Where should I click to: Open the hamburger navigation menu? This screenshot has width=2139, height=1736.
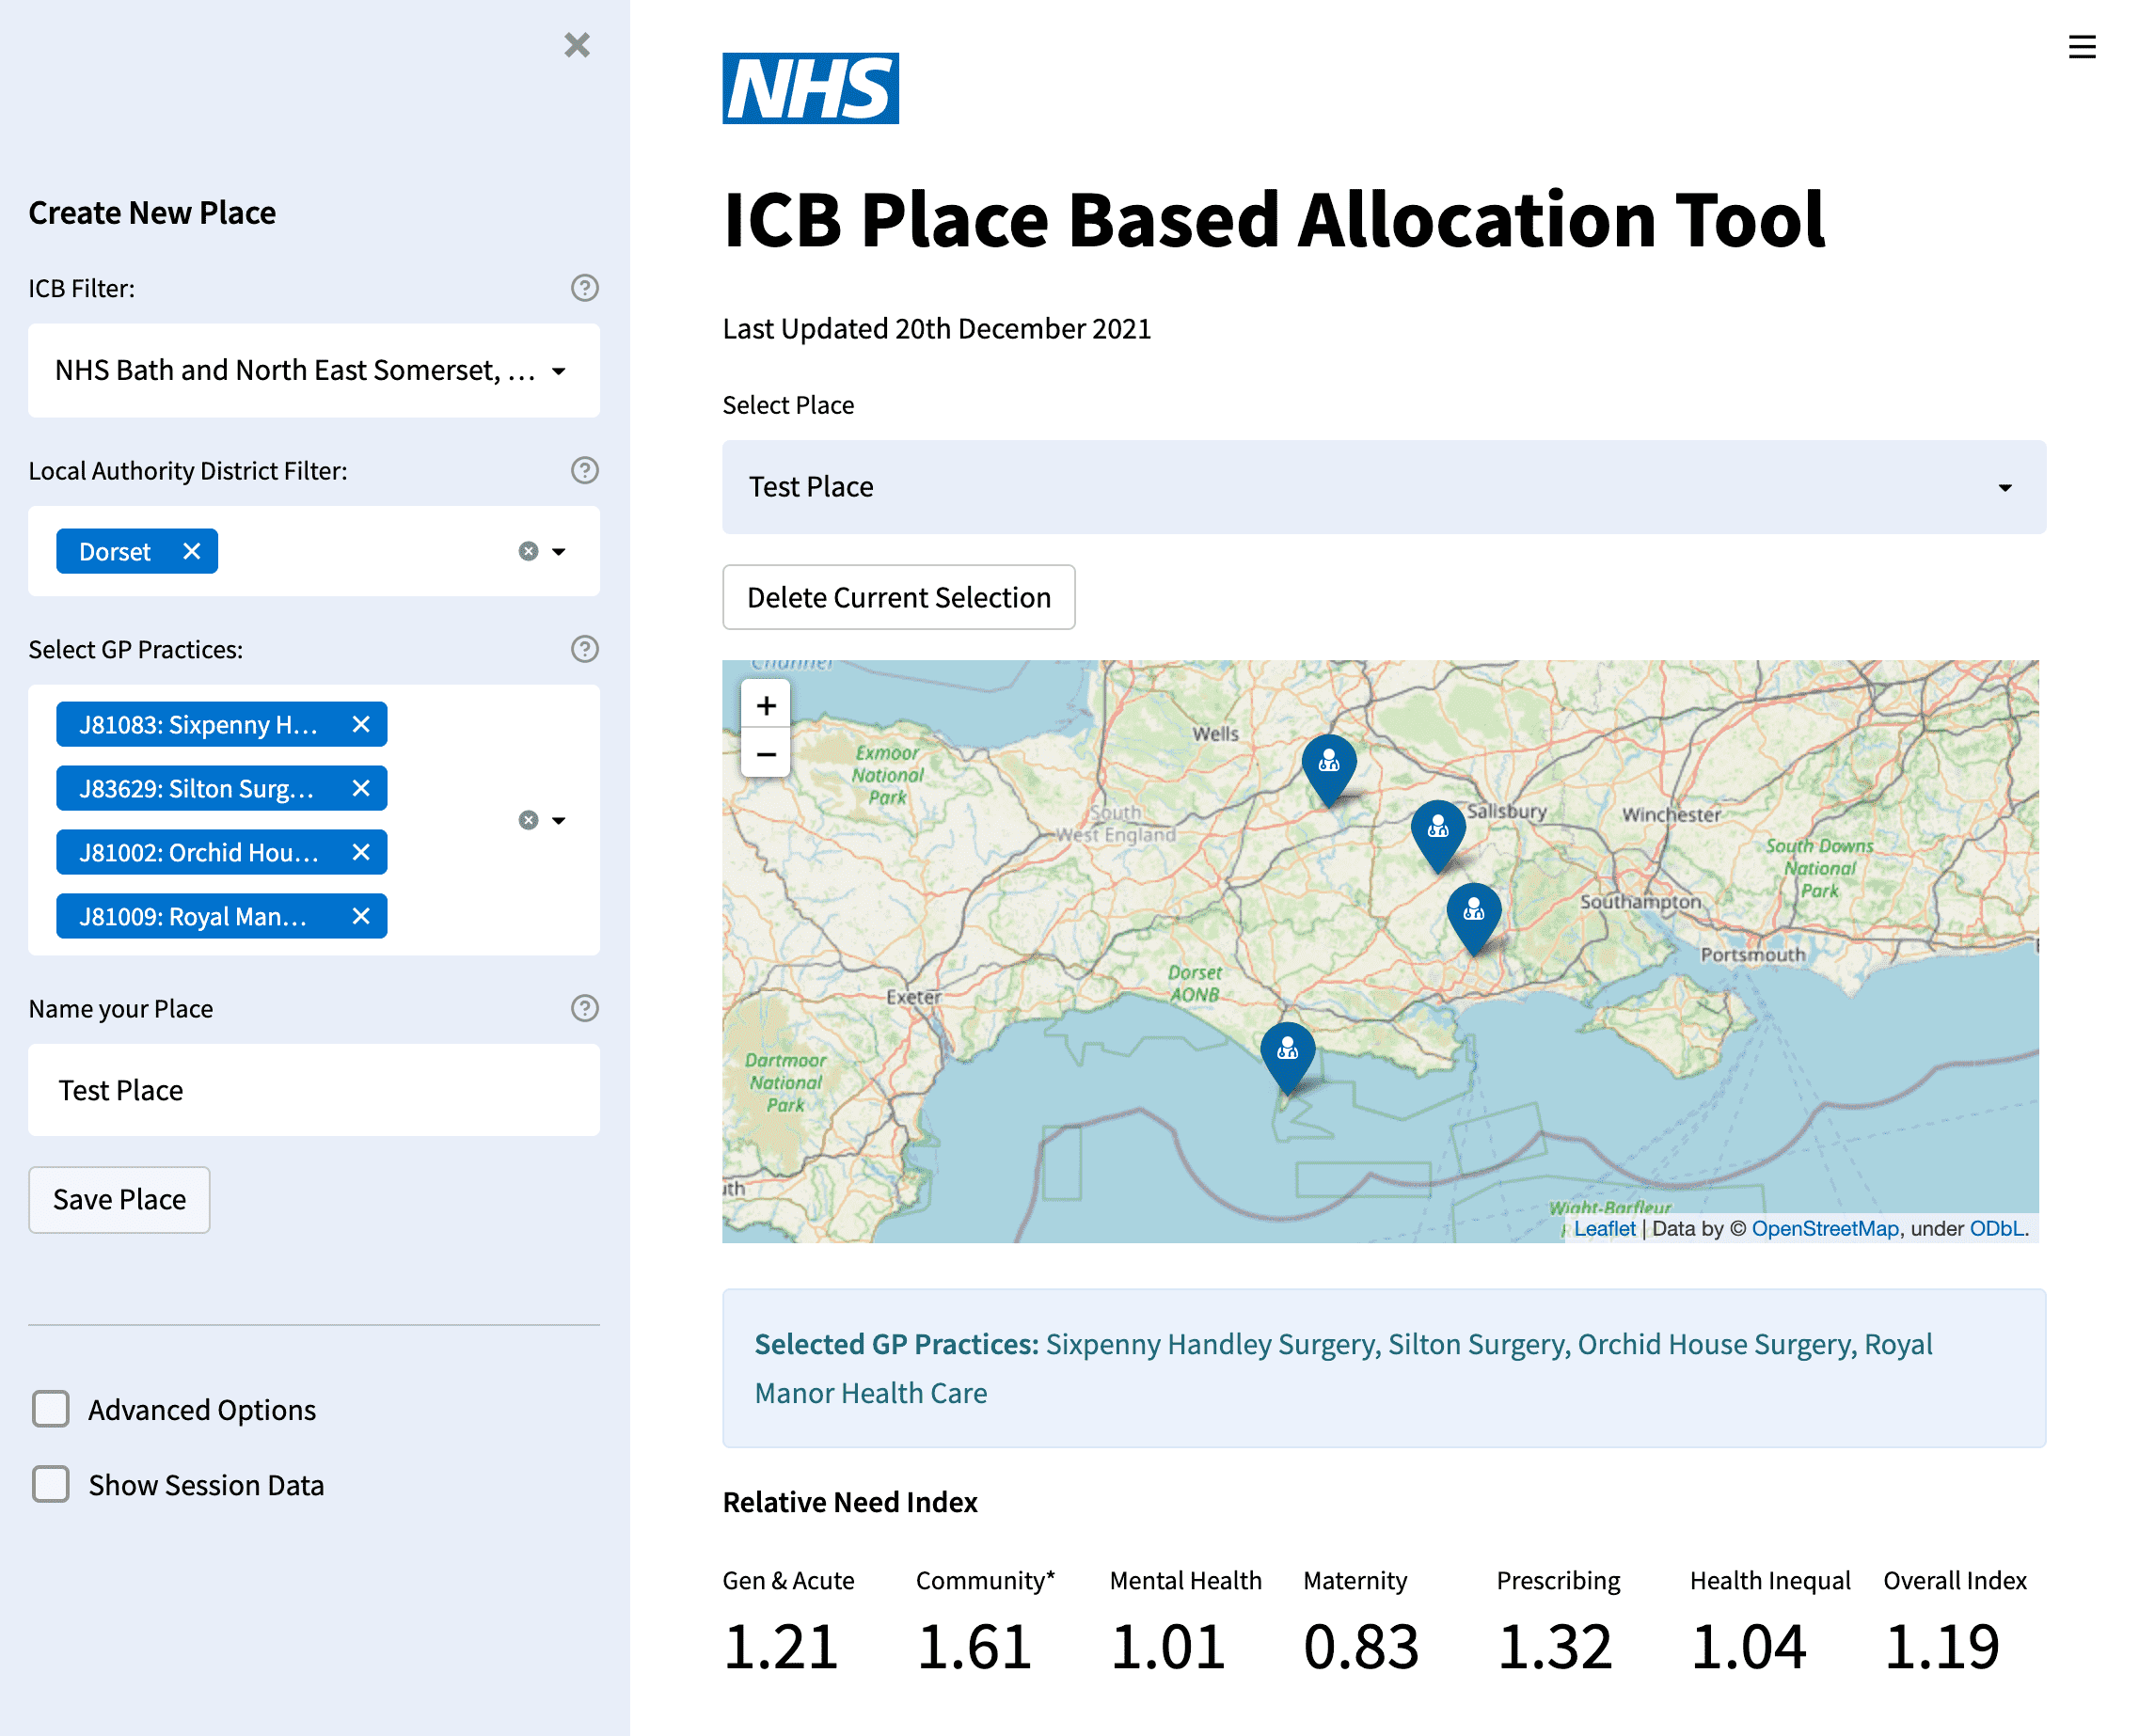[2083, 46]
